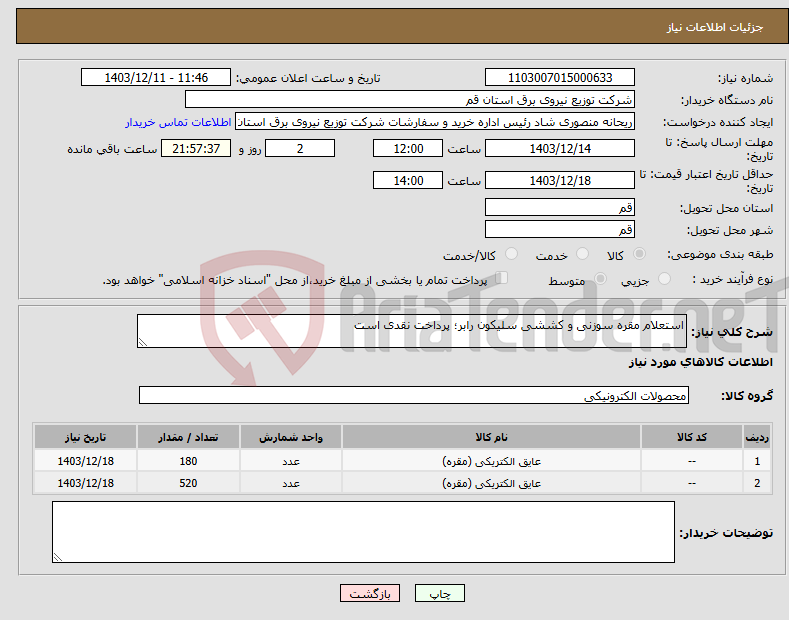Click the اطلاعات کالاهای مورد نیاز section heading
This screenshot has height=620, width=789.
700,362
